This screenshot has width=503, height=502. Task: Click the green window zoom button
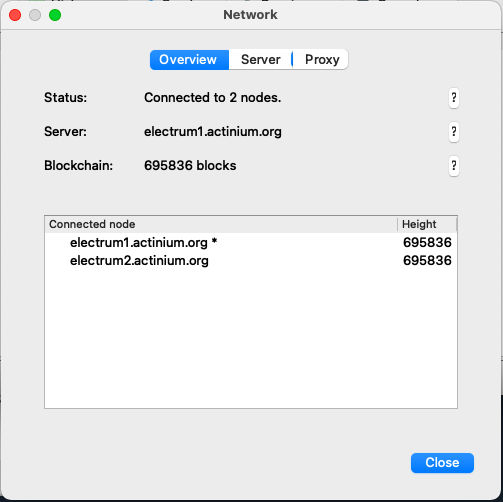(55, 15)
